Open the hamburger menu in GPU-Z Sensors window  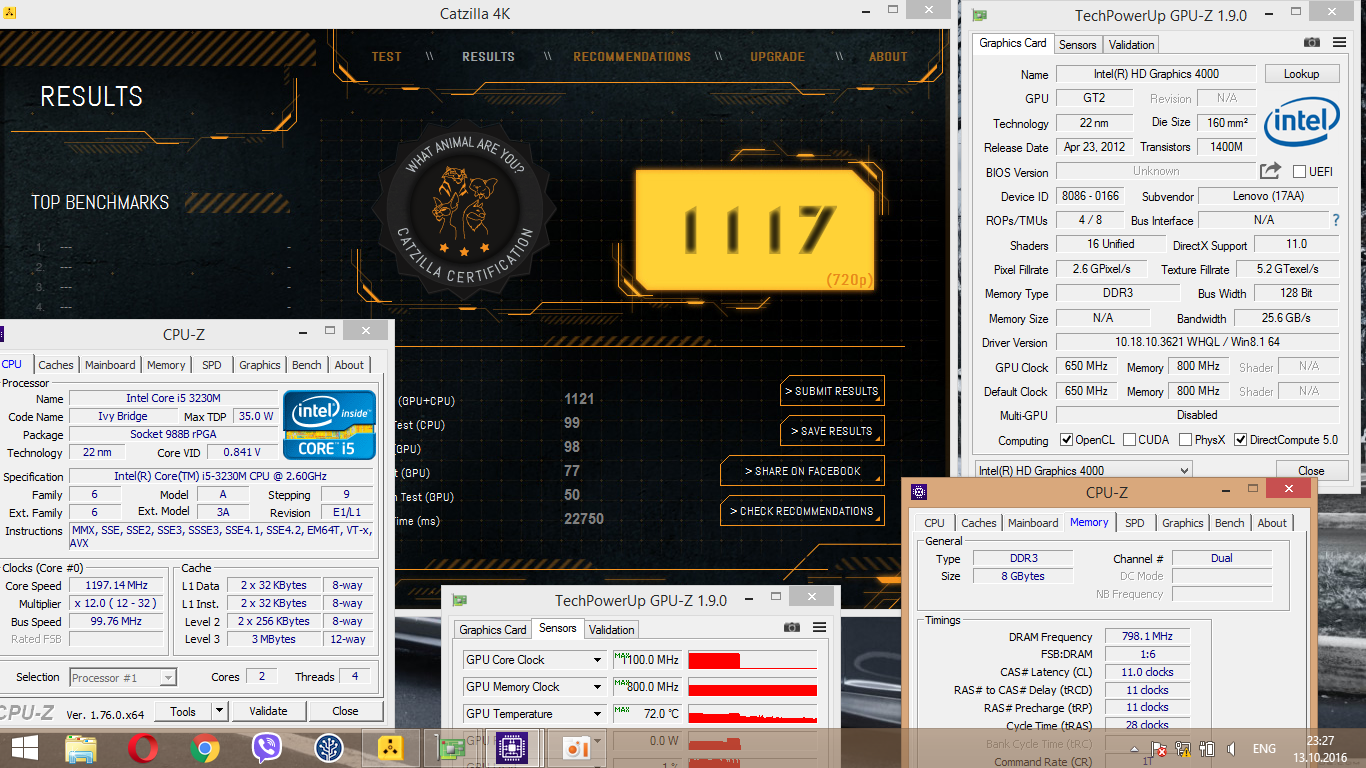819,627
